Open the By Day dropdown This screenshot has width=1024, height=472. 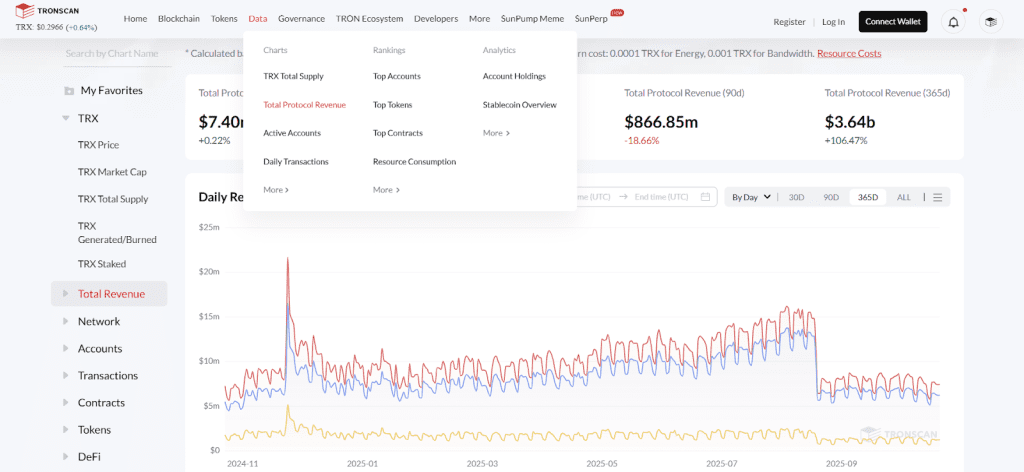751,197
